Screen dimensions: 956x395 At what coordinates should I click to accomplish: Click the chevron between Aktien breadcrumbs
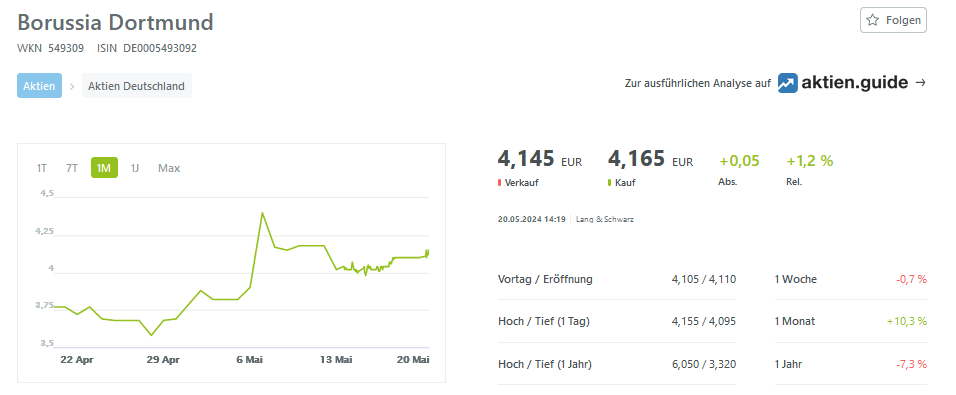[72, 86]
